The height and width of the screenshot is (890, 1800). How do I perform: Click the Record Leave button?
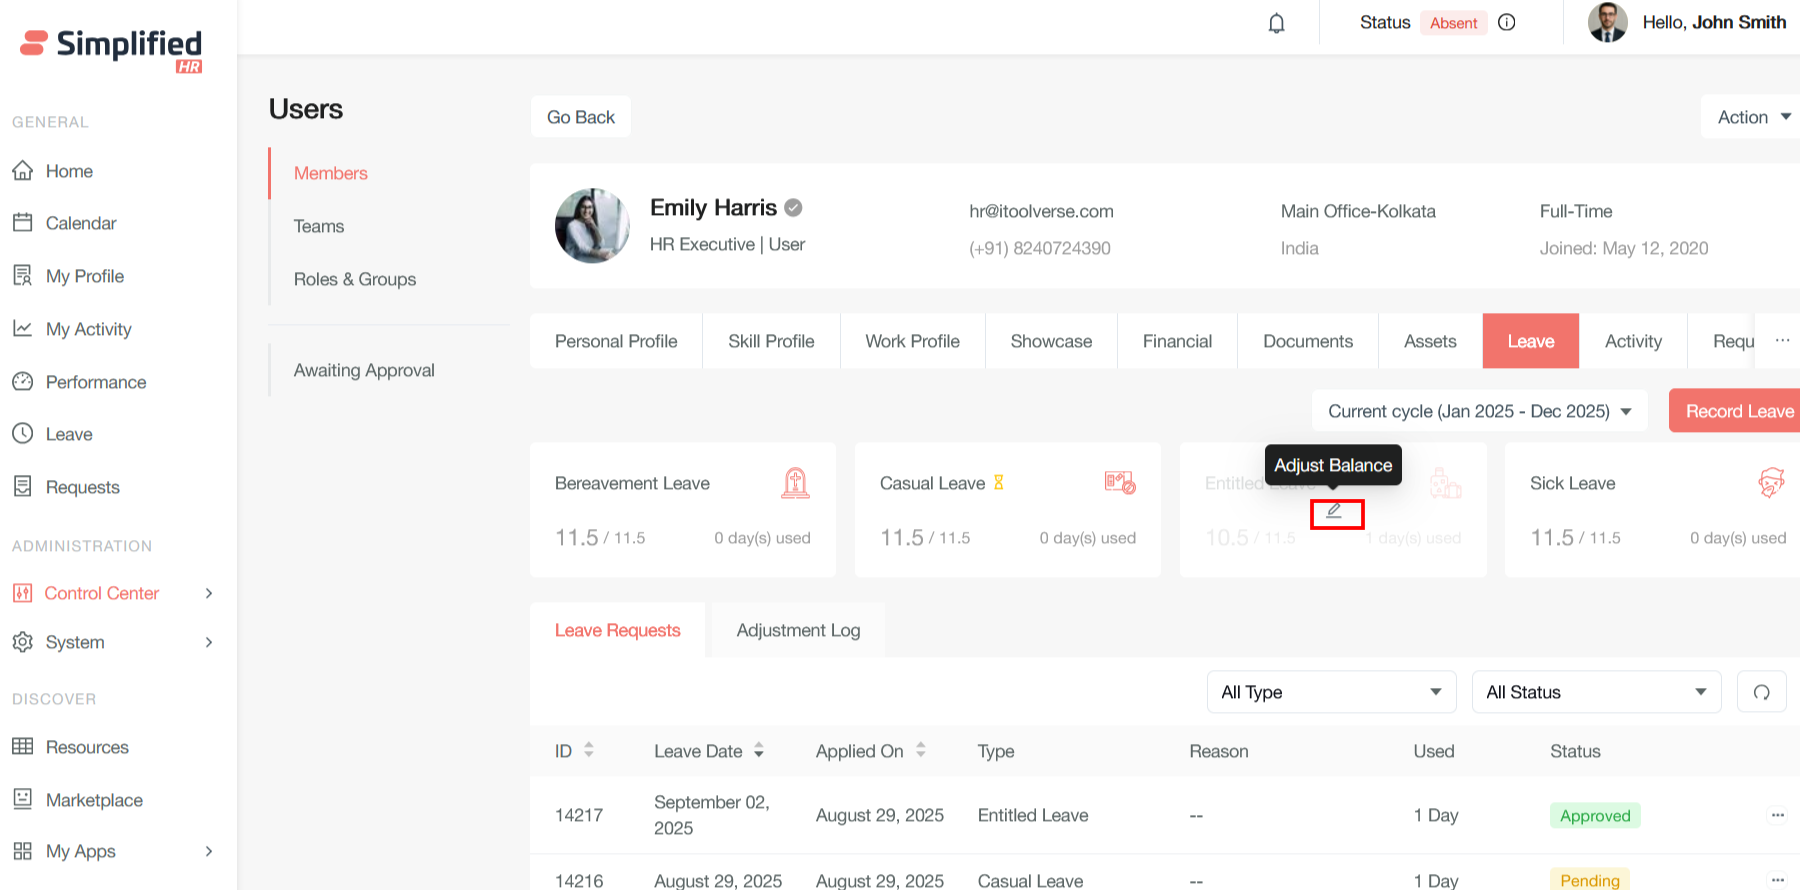(x=1738, y=411)
